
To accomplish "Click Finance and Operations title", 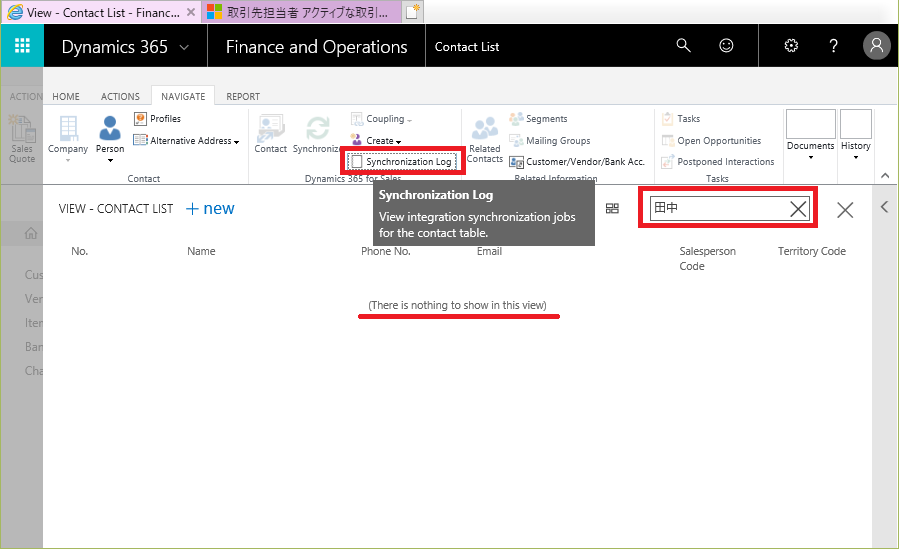I will coord(316,46).
